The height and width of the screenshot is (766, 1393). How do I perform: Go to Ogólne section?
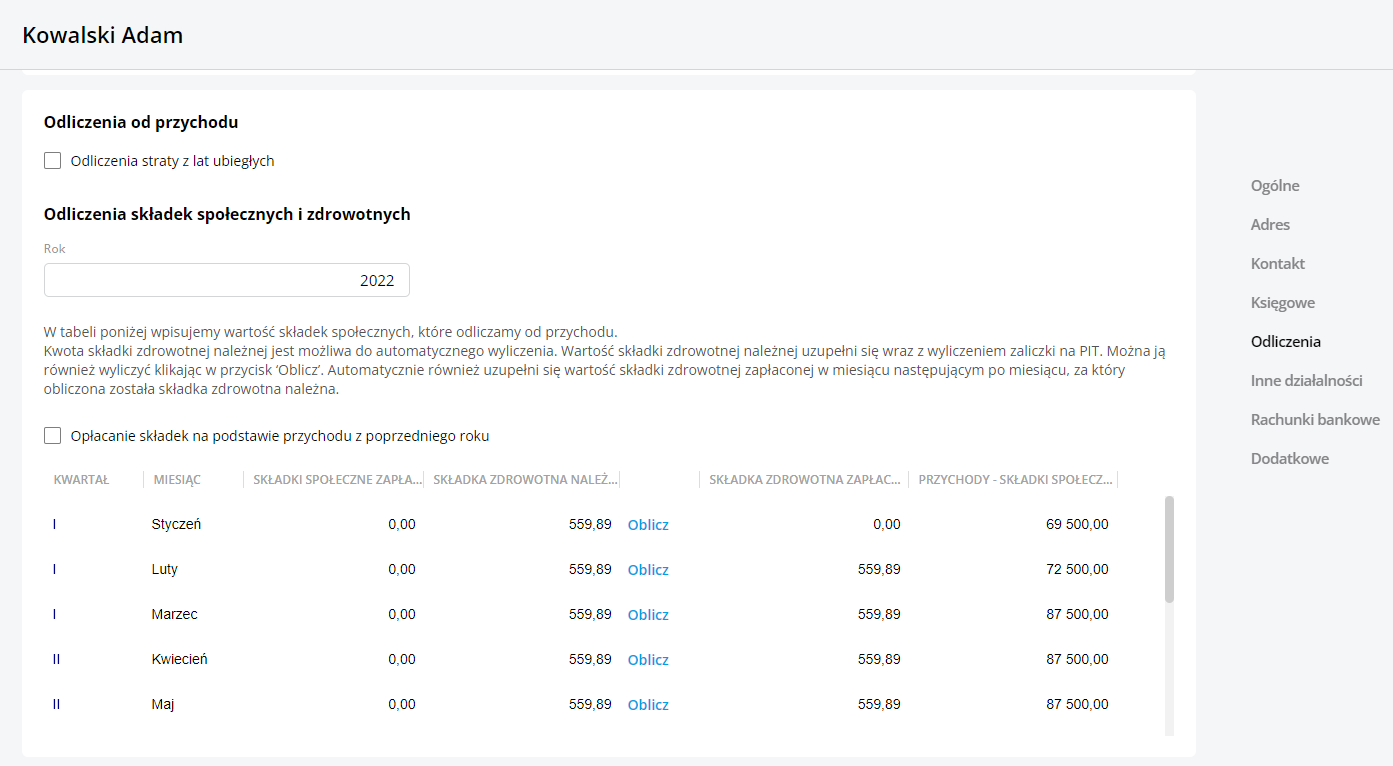tap(1275, 186)
